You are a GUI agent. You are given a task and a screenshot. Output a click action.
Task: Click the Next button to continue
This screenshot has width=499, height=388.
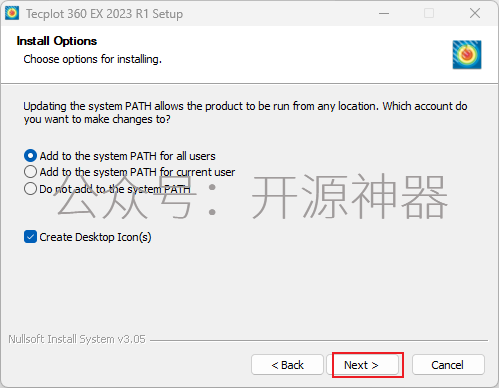tap(363, 365)
